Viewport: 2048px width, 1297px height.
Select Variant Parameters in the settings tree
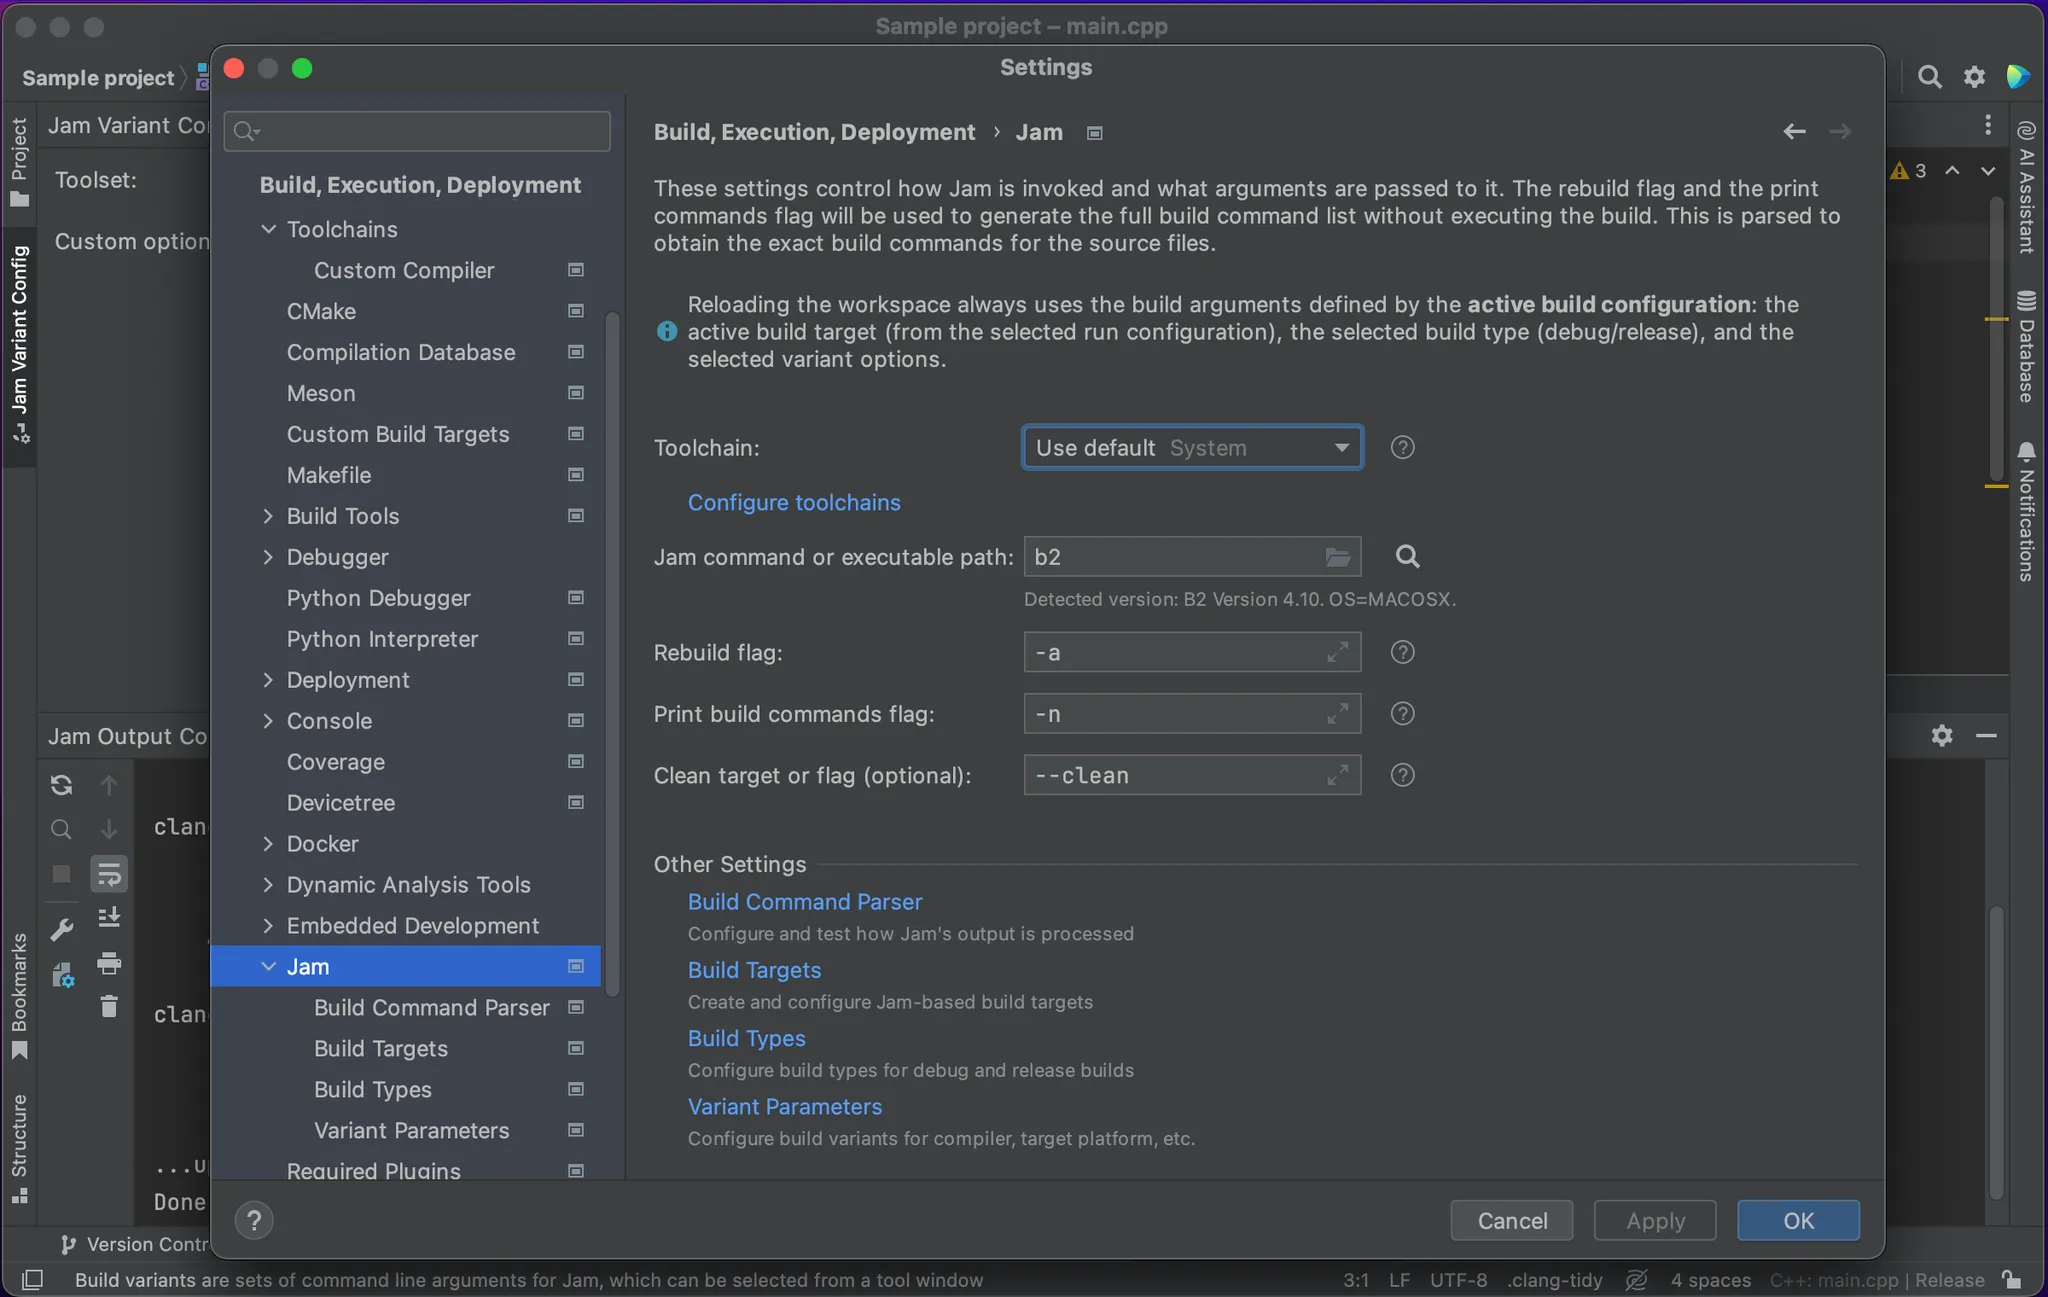(406, 1130)
